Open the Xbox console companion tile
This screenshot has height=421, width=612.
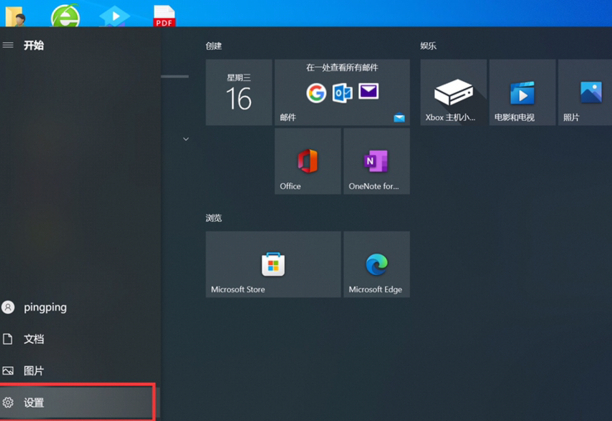point(453,92)
